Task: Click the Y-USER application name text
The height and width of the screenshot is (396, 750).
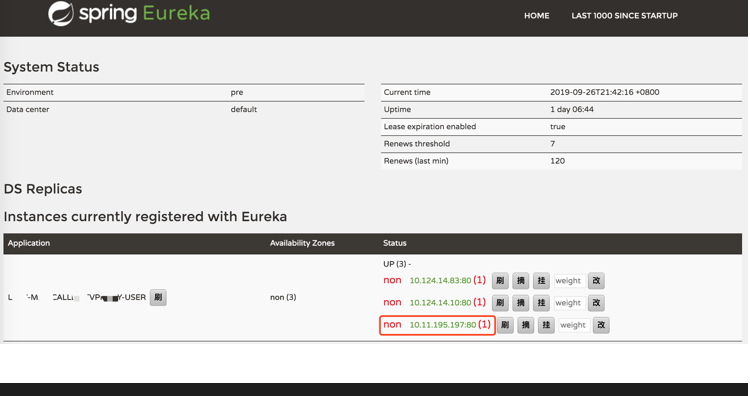Action: click(x=77, y=297)
